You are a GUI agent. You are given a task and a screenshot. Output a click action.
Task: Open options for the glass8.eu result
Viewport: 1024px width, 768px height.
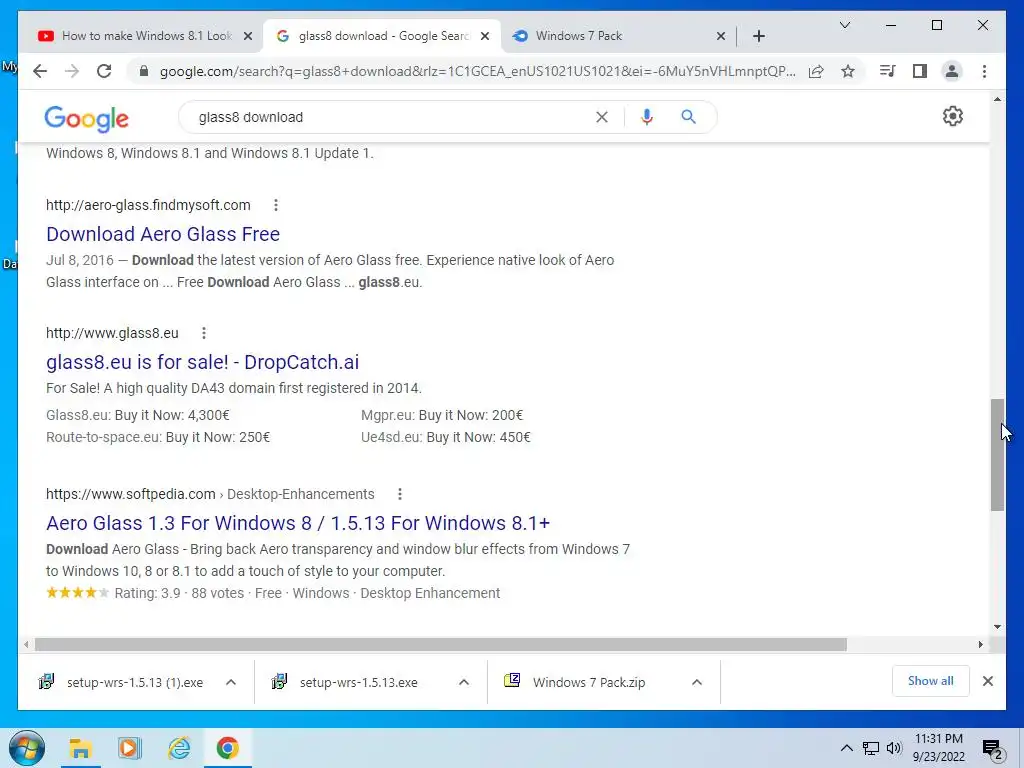(204, 333)
